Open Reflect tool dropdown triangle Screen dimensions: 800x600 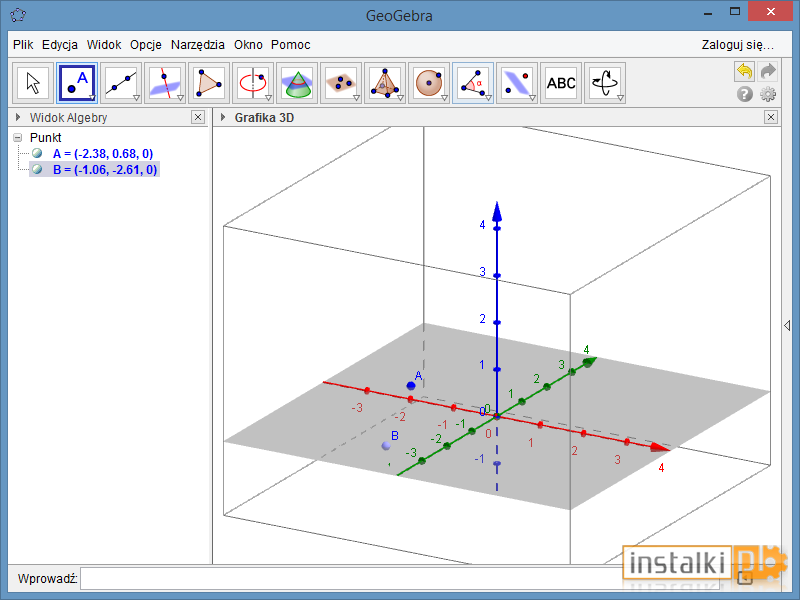pos(532,97)
